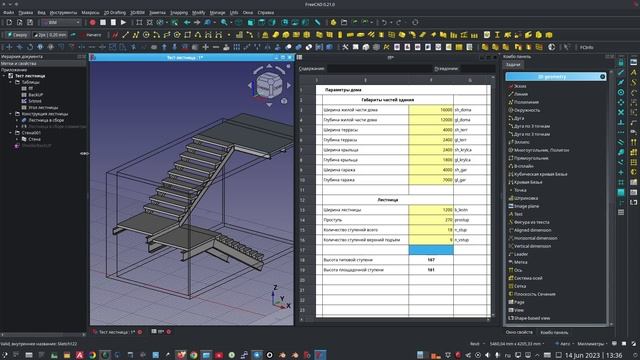
Task: Select the Draft line tool icon
Action: click(x=125, y=35)
